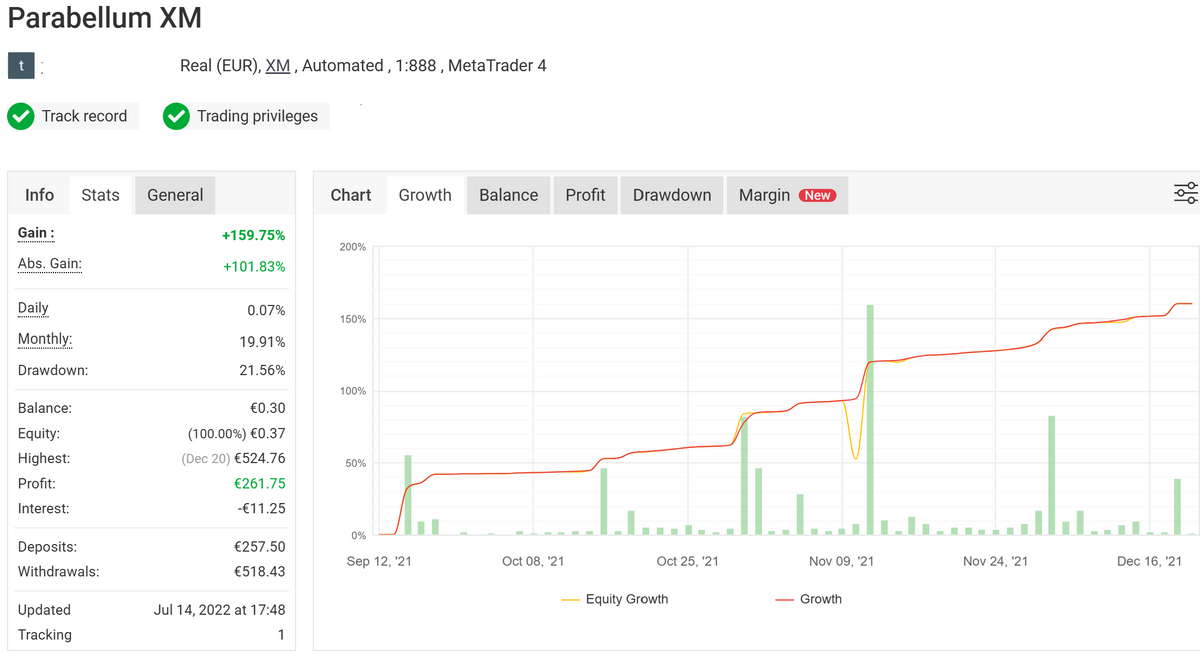
Task: Click the tallest green bar near Nov 09
Action: [870, 420]
